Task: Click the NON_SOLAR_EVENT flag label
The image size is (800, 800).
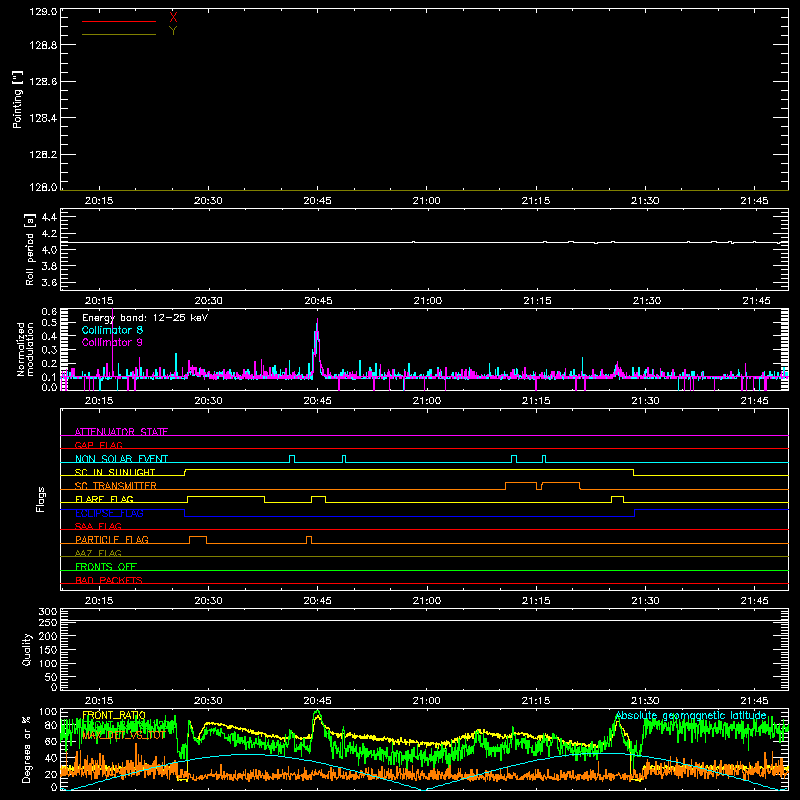Action: 121,459
